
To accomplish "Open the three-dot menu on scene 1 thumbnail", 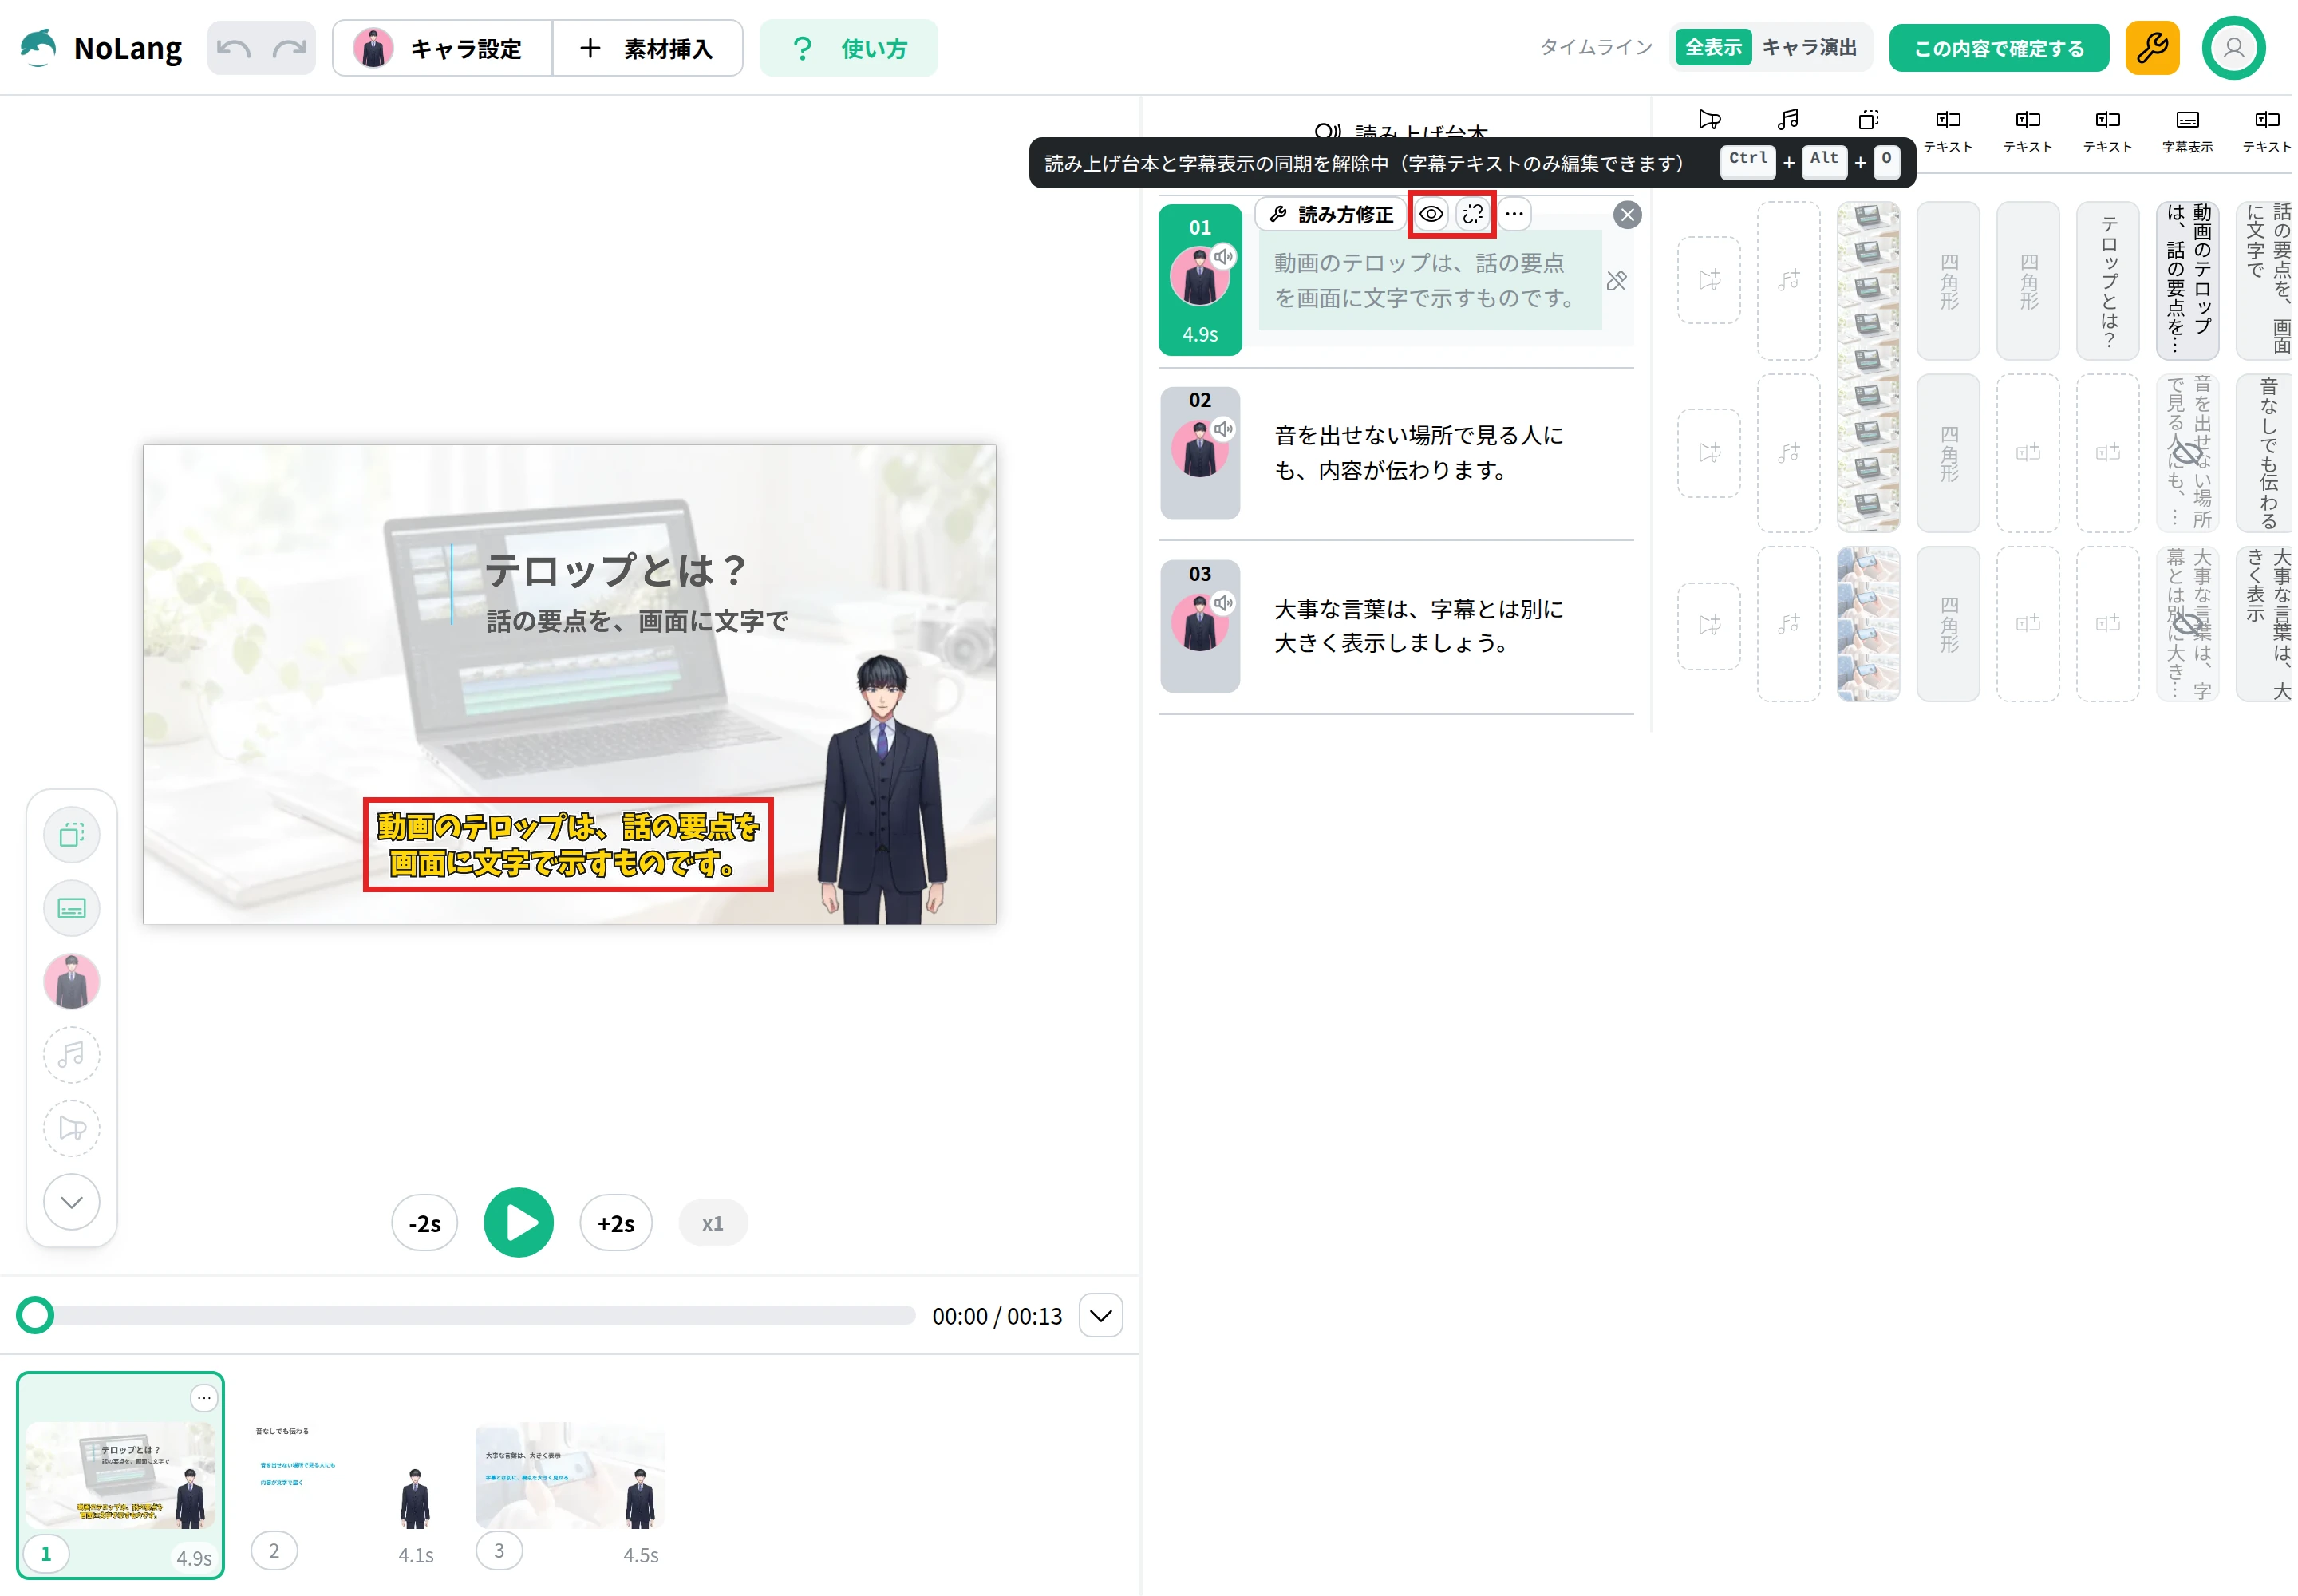I will coord(203,1398).
